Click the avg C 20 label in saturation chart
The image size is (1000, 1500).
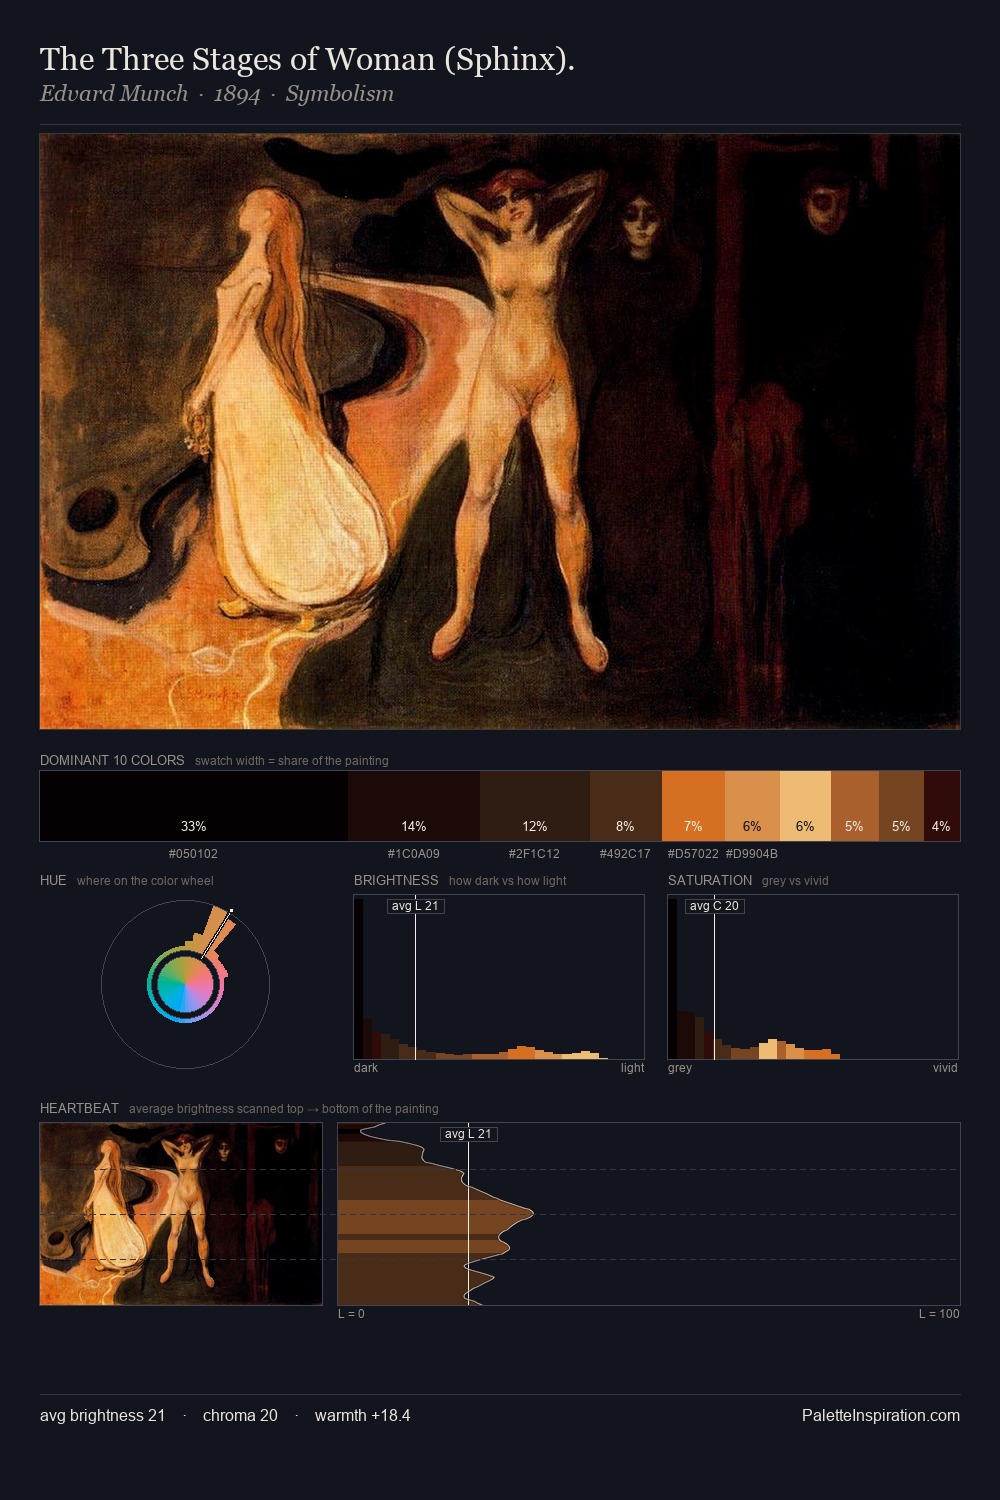tap(714, 906)
